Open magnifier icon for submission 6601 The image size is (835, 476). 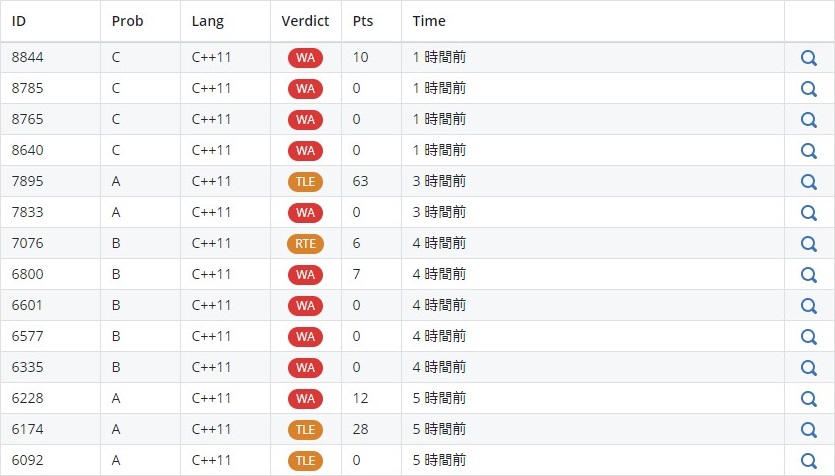(x=809, y=306)
